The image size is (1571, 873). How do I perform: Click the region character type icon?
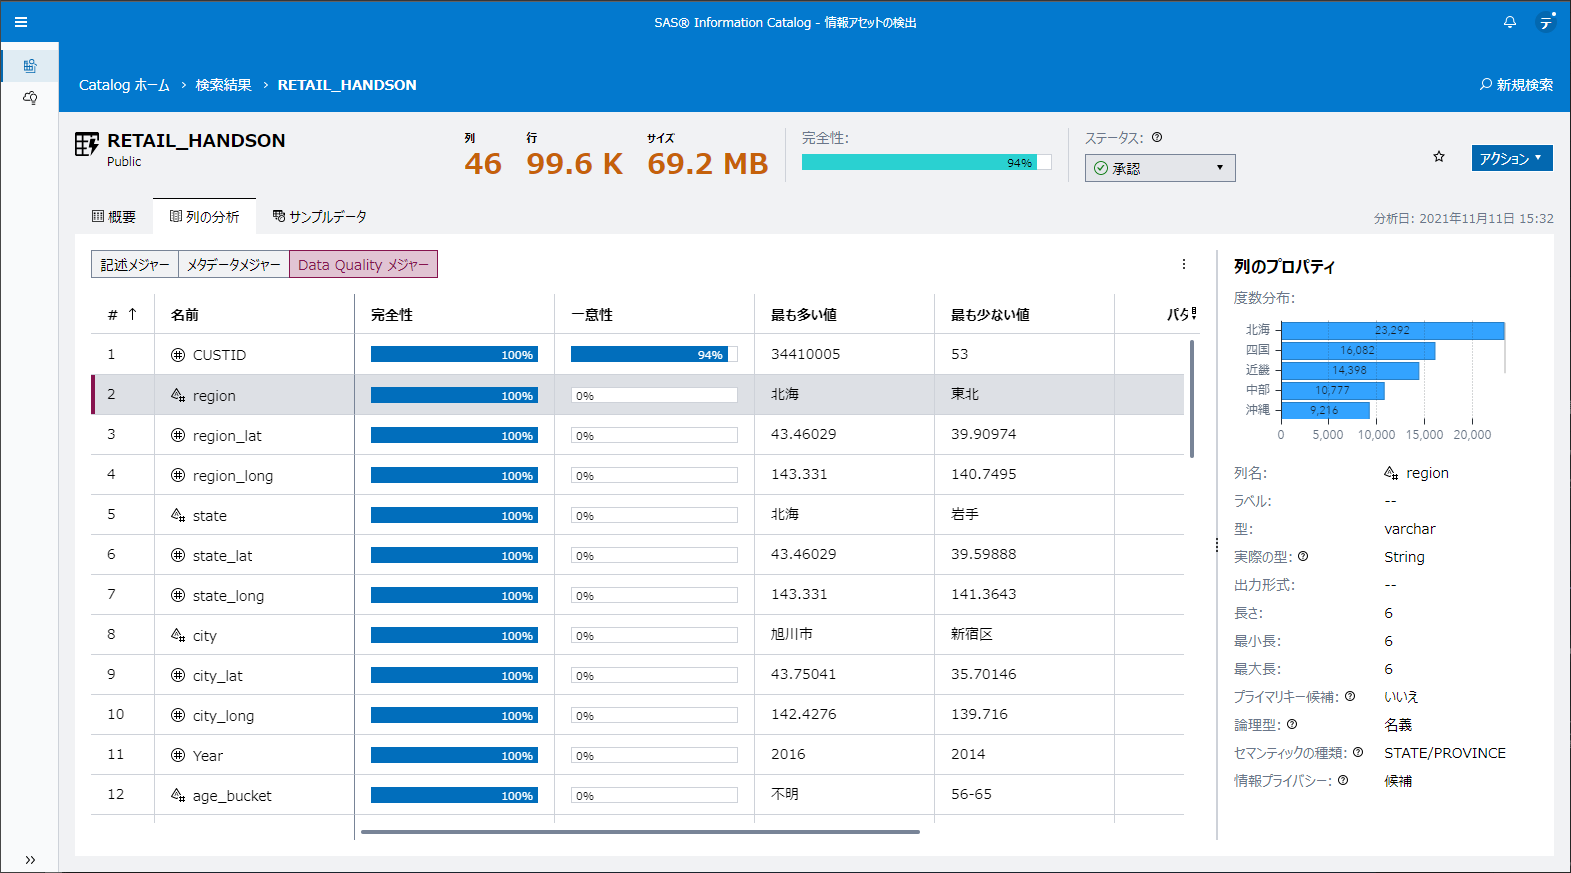(178, 395)
